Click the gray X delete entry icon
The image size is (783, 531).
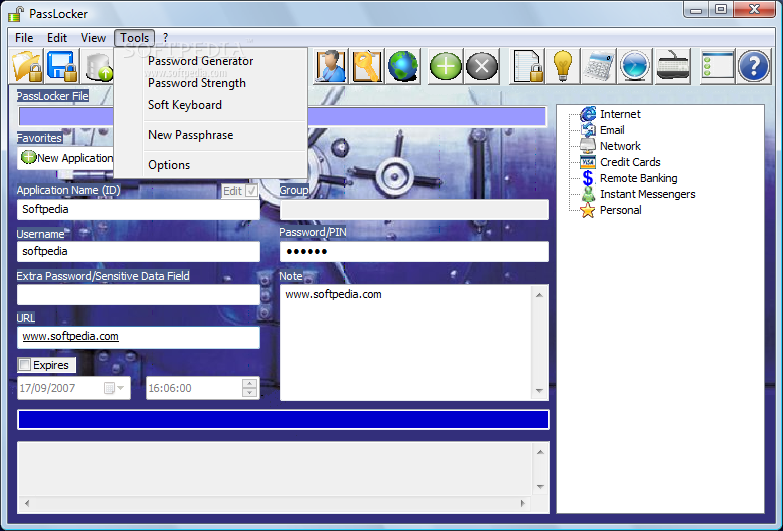482,66
